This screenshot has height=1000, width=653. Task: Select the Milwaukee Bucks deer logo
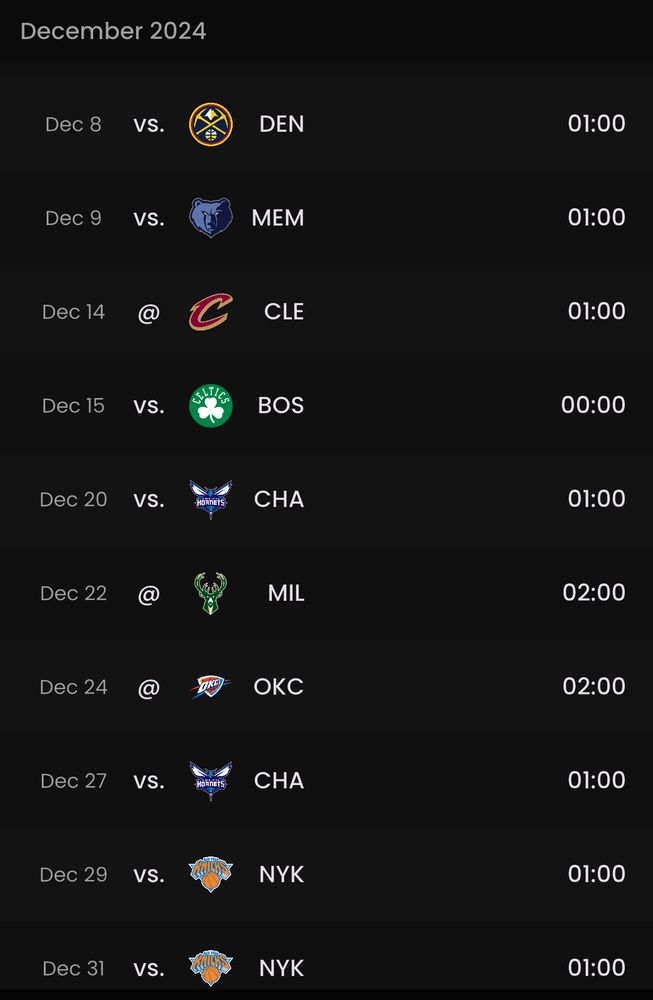[210, 593]
